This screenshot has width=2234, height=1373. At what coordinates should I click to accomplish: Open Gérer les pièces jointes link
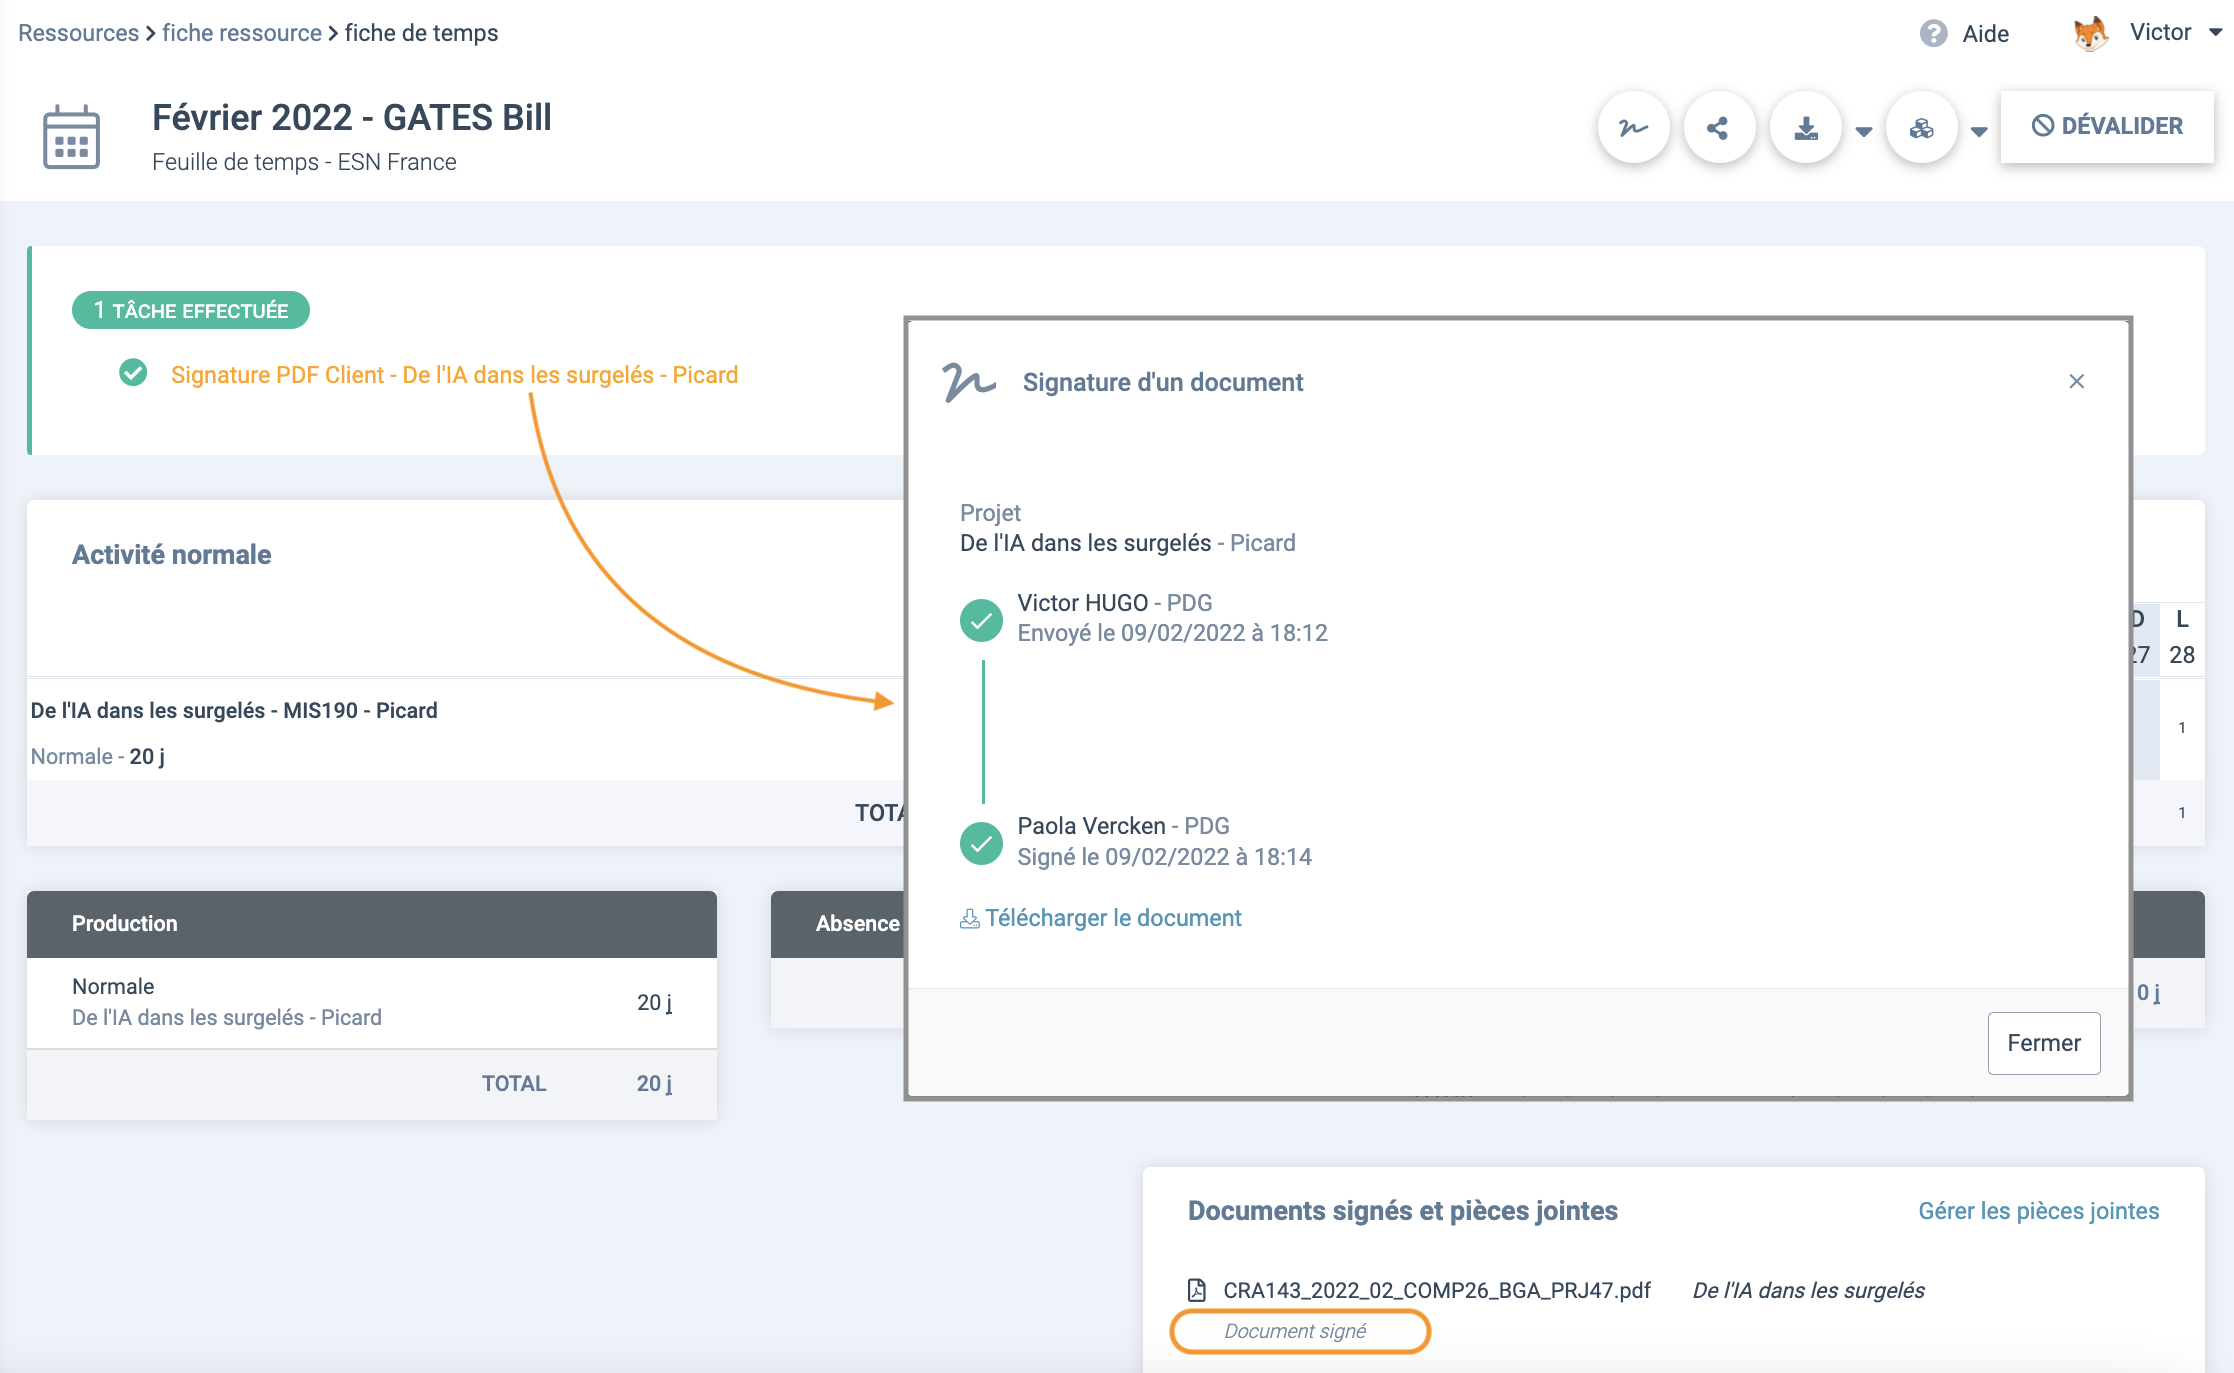pos(2038,1211)
